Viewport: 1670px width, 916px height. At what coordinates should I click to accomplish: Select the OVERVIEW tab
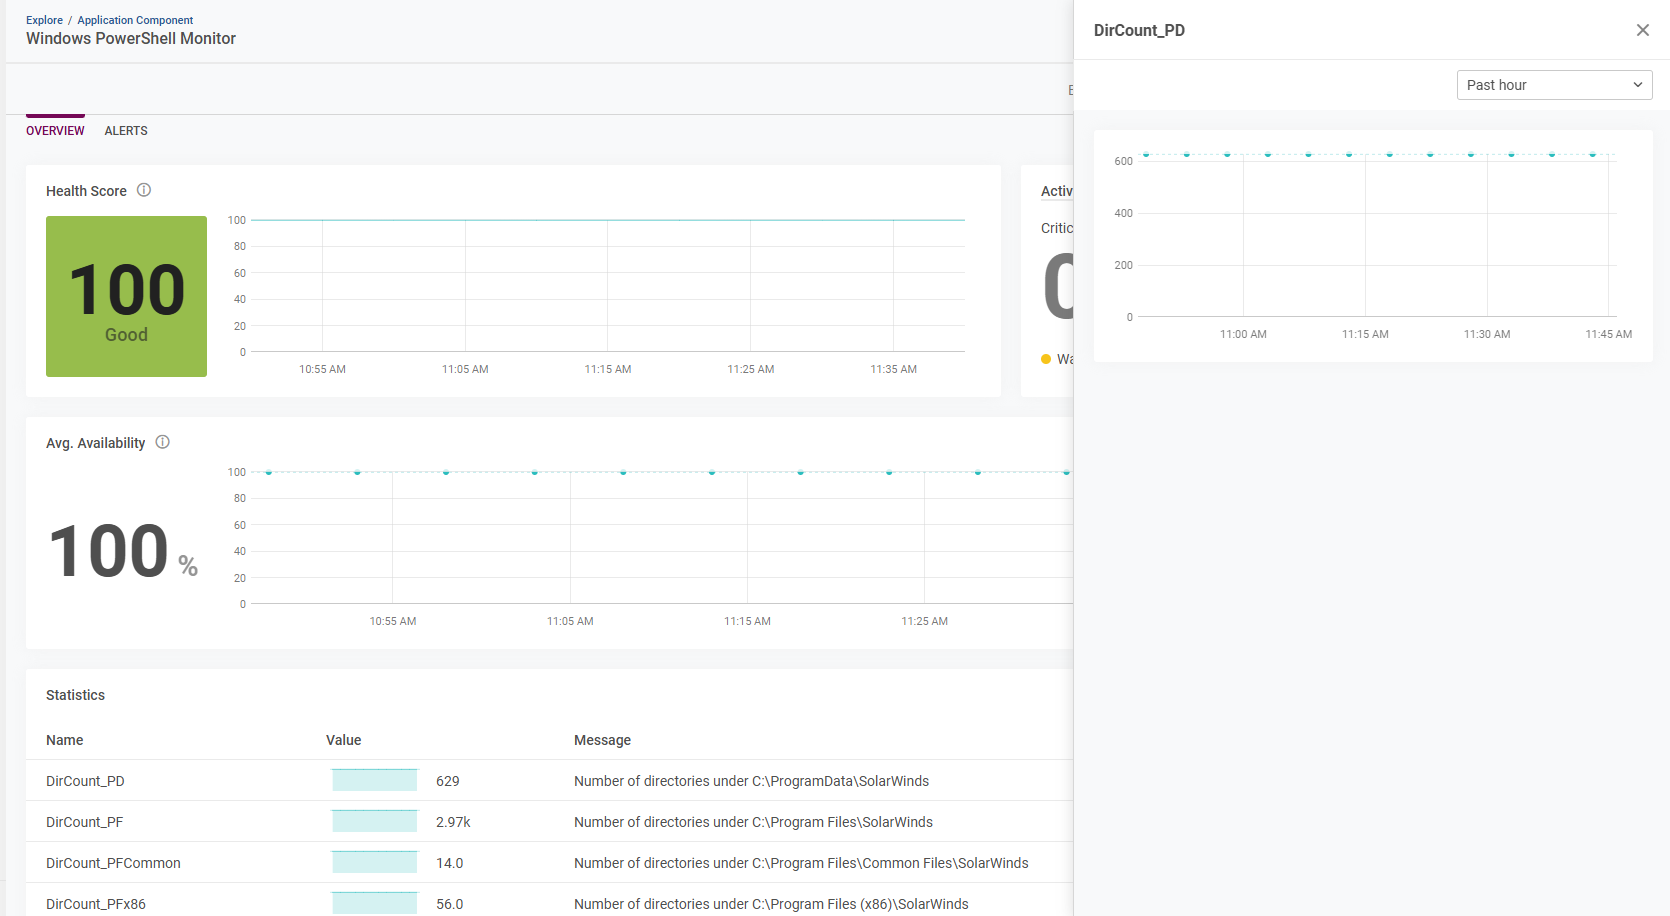point(55,131)
